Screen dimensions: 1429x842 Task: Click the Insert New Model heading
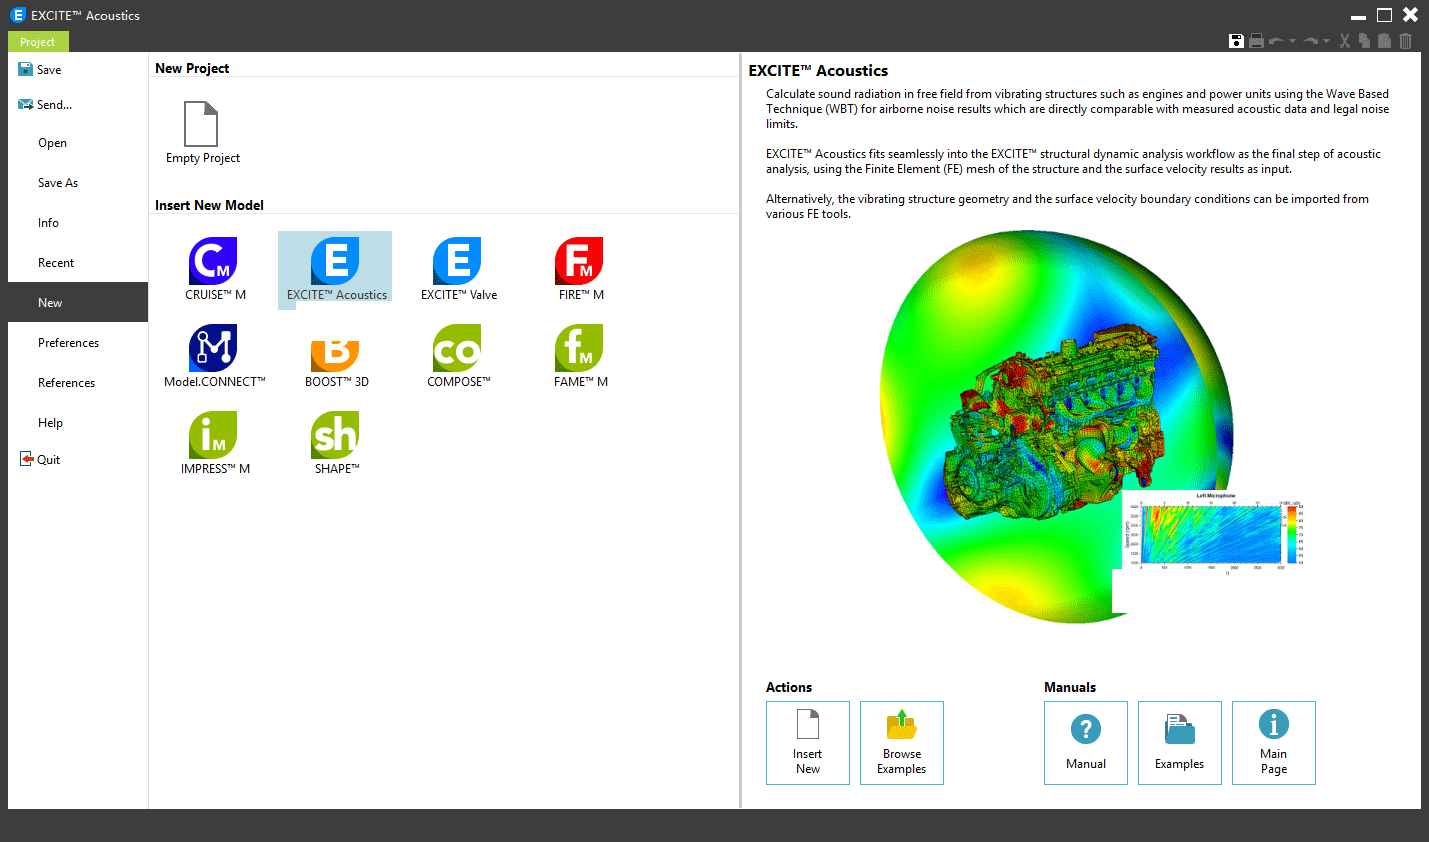[x=209, y=205]
